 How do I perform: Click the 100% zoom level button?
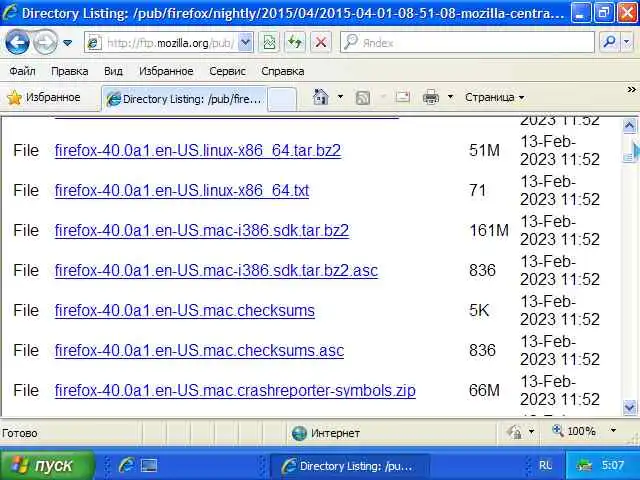click(573, 431)
